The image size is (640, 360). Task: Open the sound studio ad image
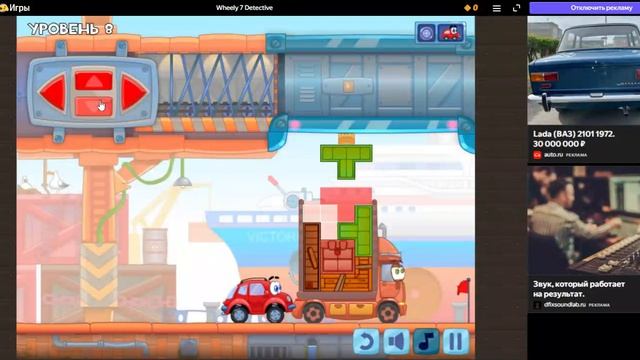pyautogui.click(x=584, y=220)
